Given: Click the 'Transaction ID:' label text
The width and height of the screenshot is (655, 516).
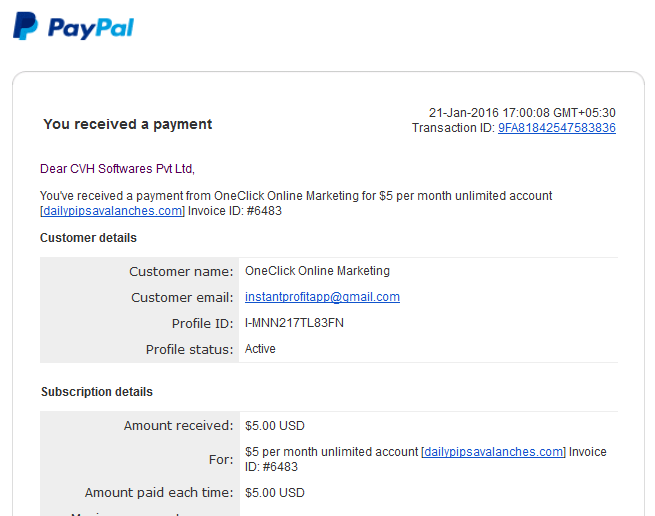Looking at the screenshot, I should [x=453, y=128].
